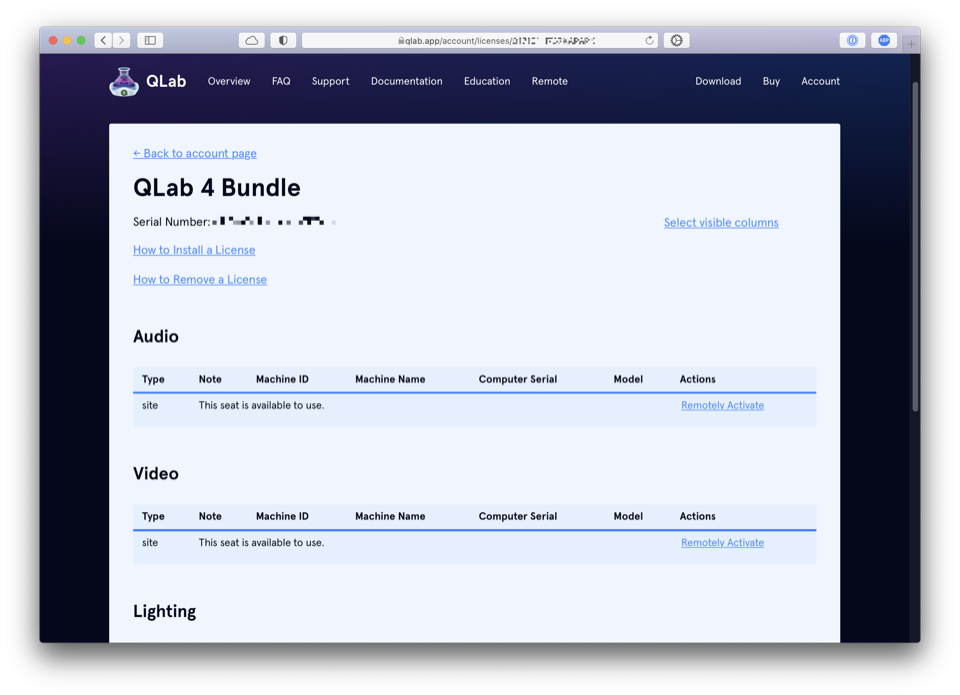The height and width of the screenshot is (695, 960).
Task: Remotely Activate the Video site seat
Action: [x=722, y=543]
